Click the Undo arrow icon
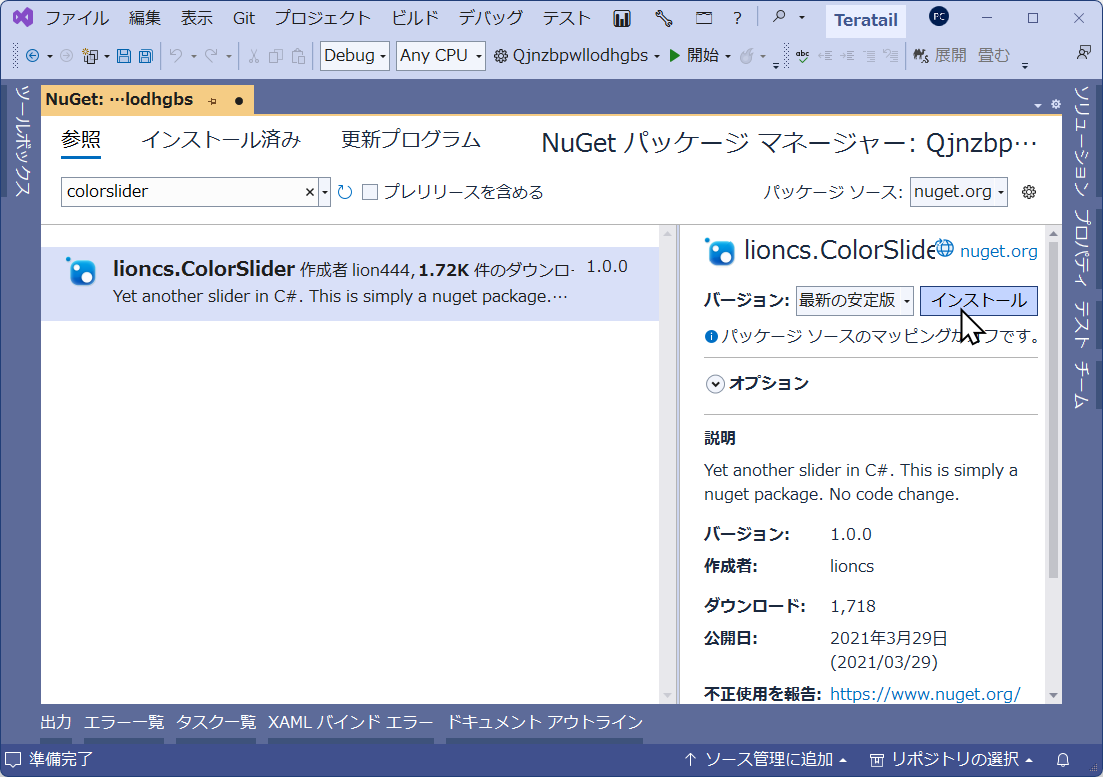The height and width of the screenshot is (777, 1103). click(x=176, y=56)
